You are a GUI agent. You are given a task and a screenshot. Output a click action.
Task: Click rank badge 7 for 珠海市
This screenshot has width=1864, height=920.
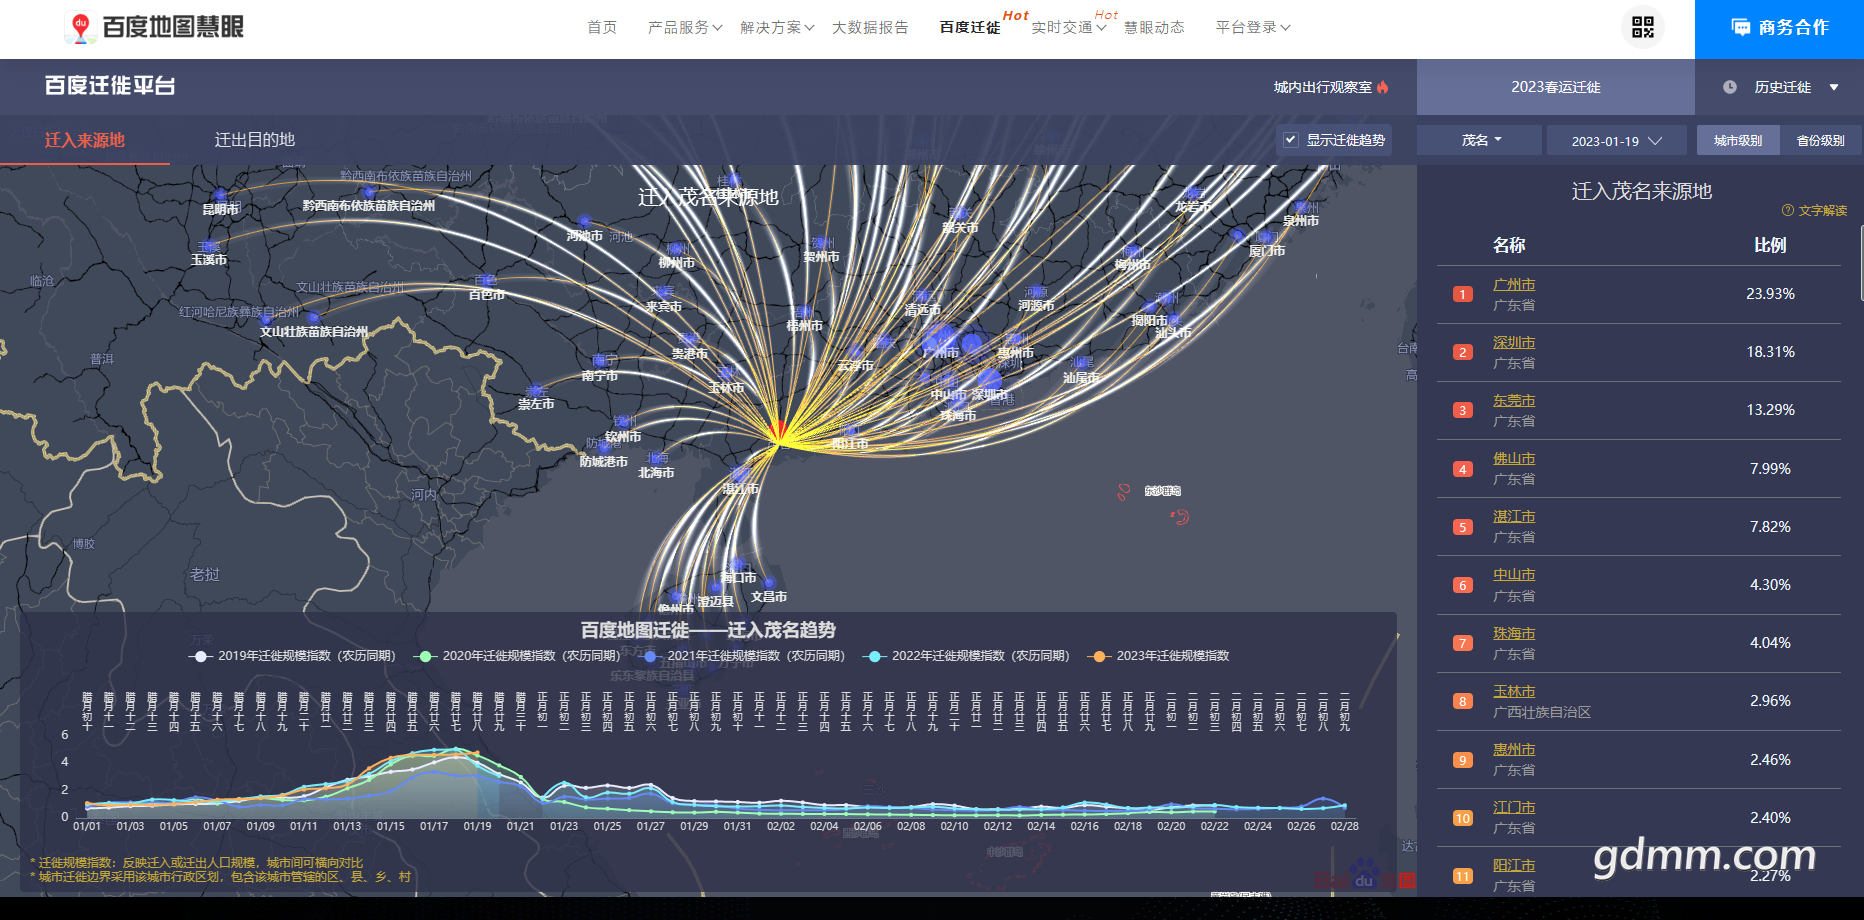(x=1463, y=643)
